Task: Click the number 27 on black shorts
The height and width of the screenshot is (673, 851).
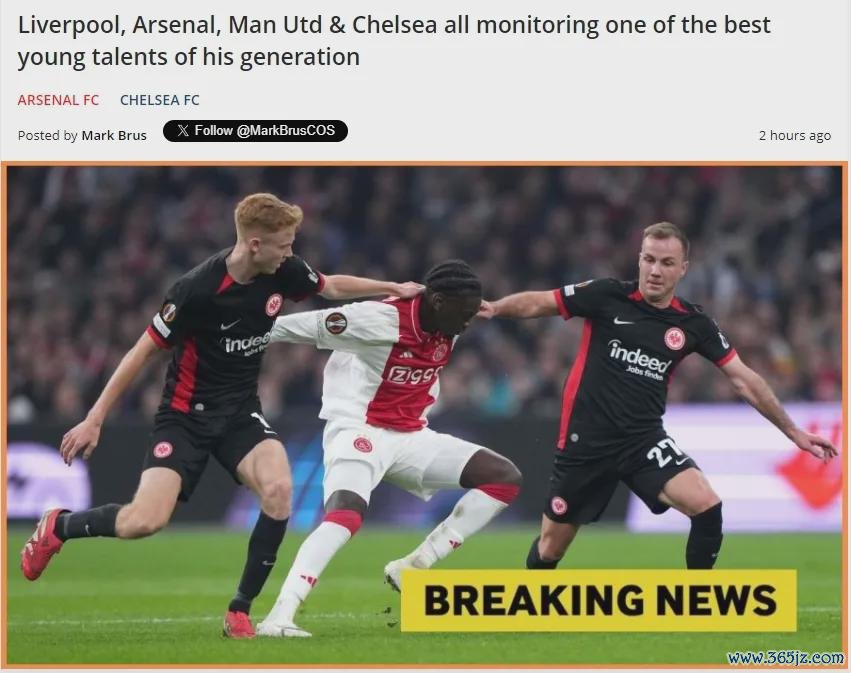Action: pos(664,451)
